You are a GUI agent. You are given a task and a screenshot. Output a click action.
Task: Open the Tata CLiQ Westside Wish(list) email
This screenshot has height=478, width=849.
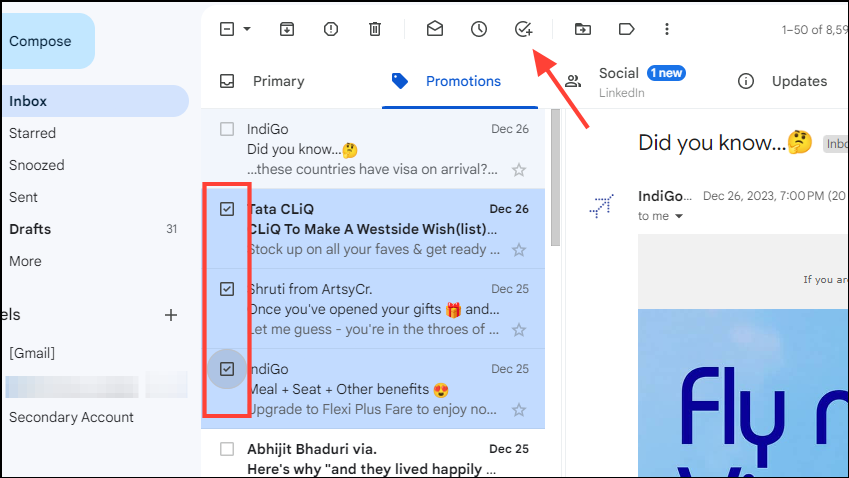tap(373, 229)
